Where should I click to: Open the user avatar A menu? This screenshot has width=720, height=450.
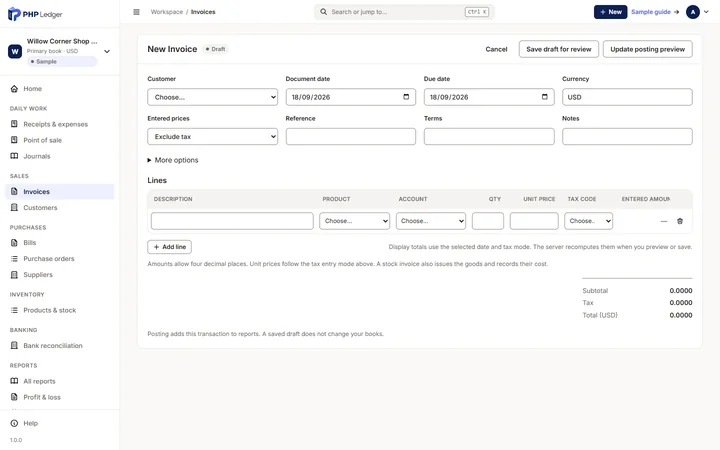pyautogui.click(x=692, y=12)
